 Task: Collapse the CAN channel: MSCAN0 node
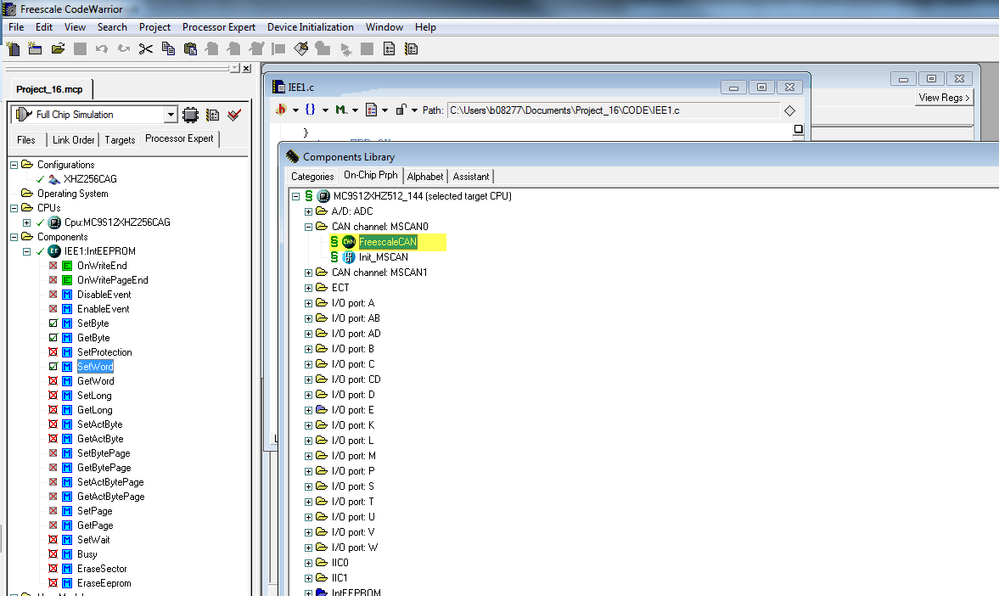click(308, 226)
